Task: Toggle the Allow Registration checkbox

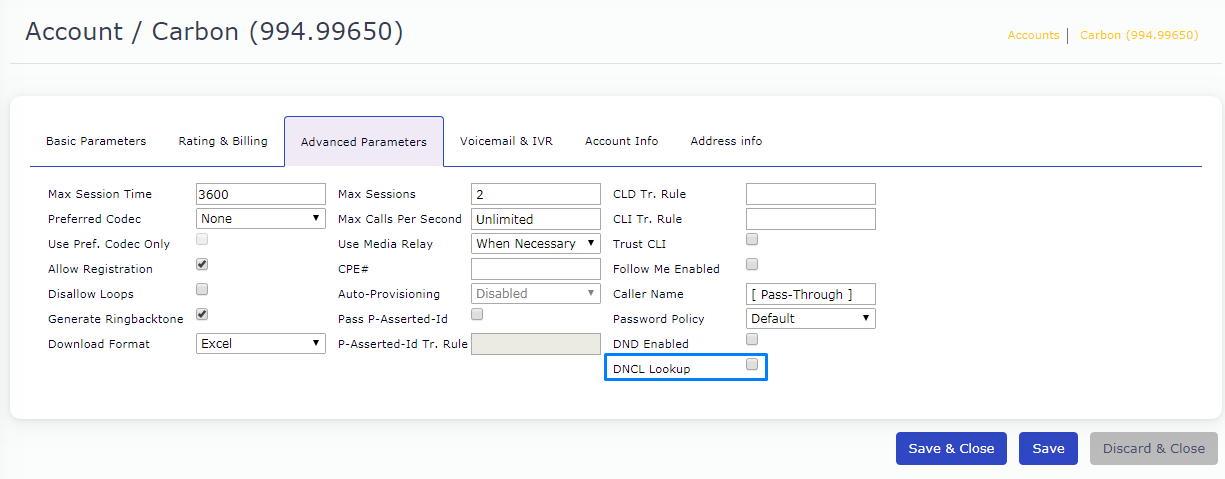Action: (202, 265)
